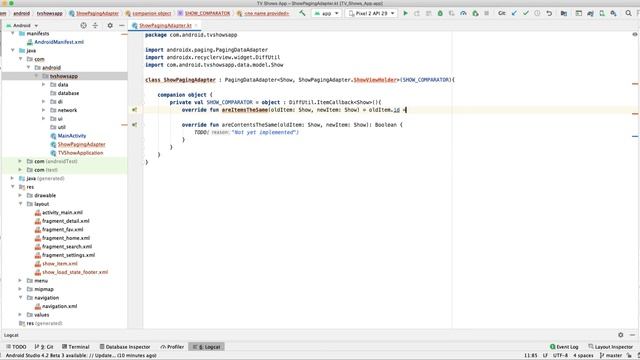Expand the values folder
Image resolution: width=640 pixels, height=360 pixels.
click(20, 315)
